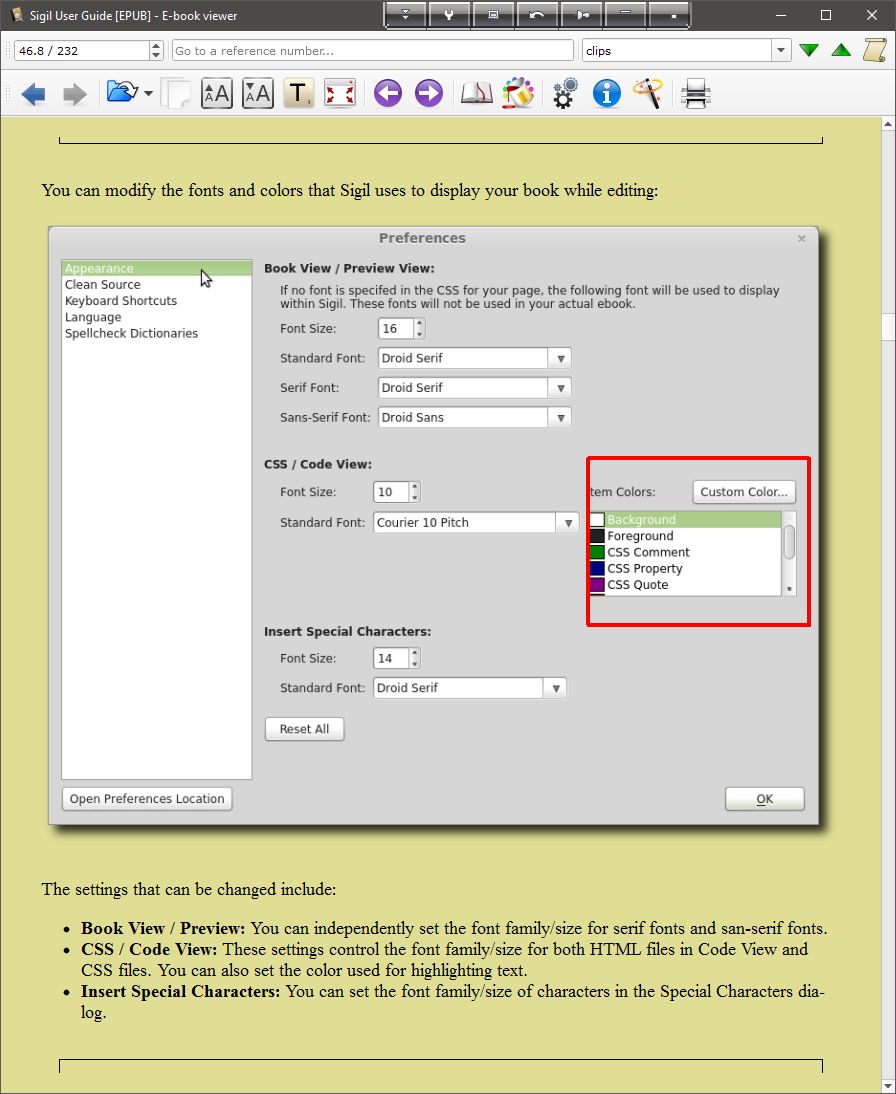Open the Sans-Serif Font Droid Sans dropdown

(560, 417)
